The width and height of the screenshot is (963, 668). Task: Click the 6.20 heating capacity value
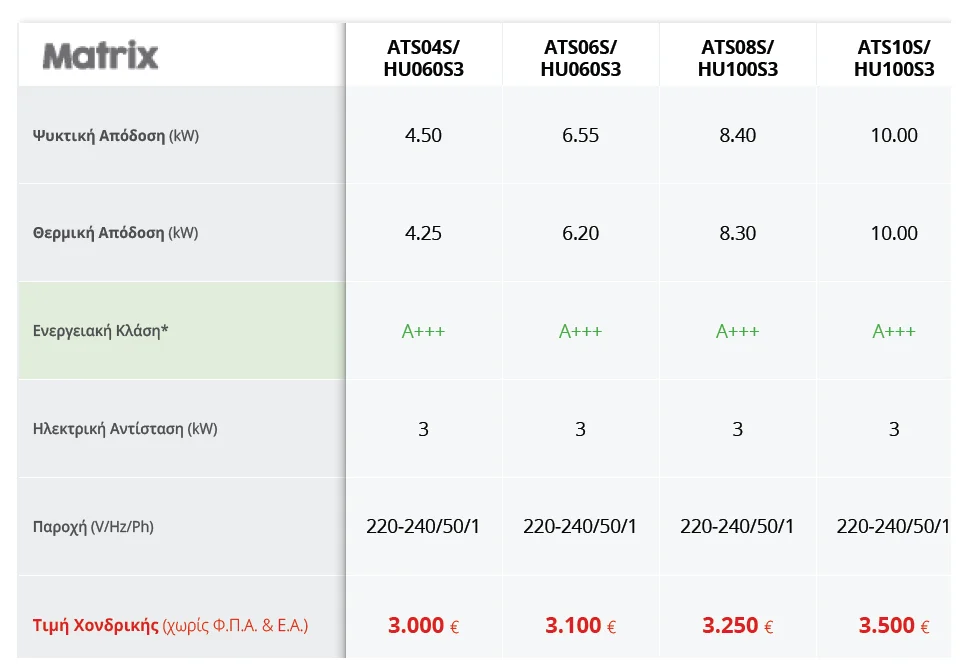point(580,233)
